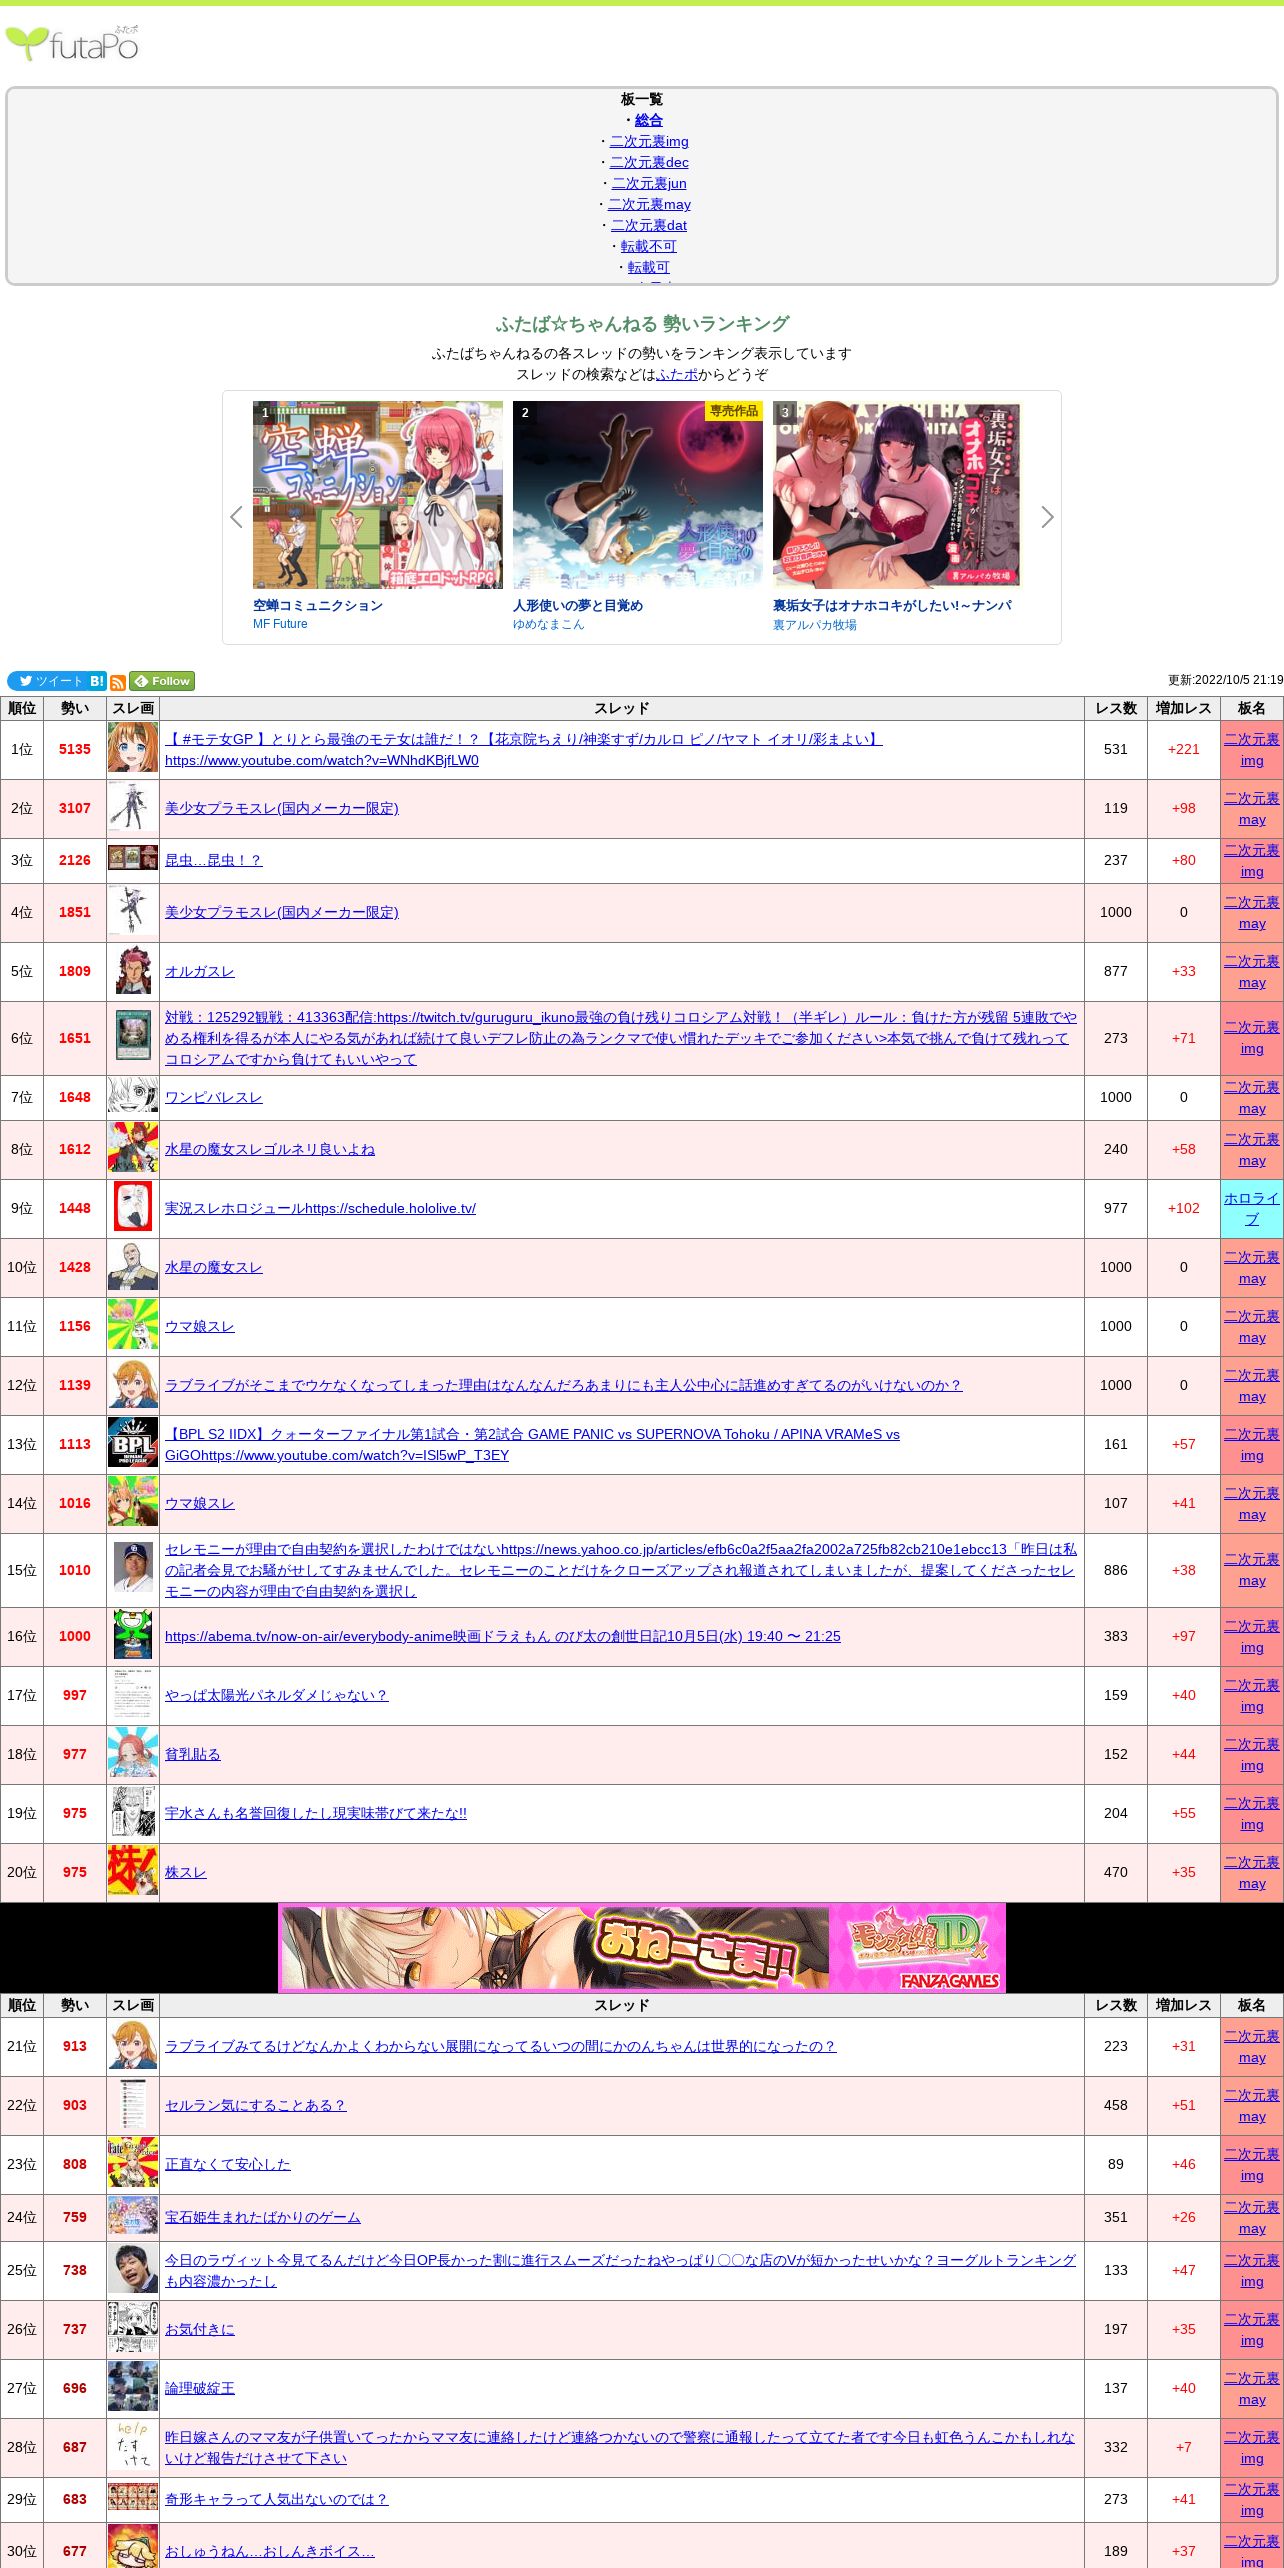Open 二次元裏dec in the board list

coord(649,162)
